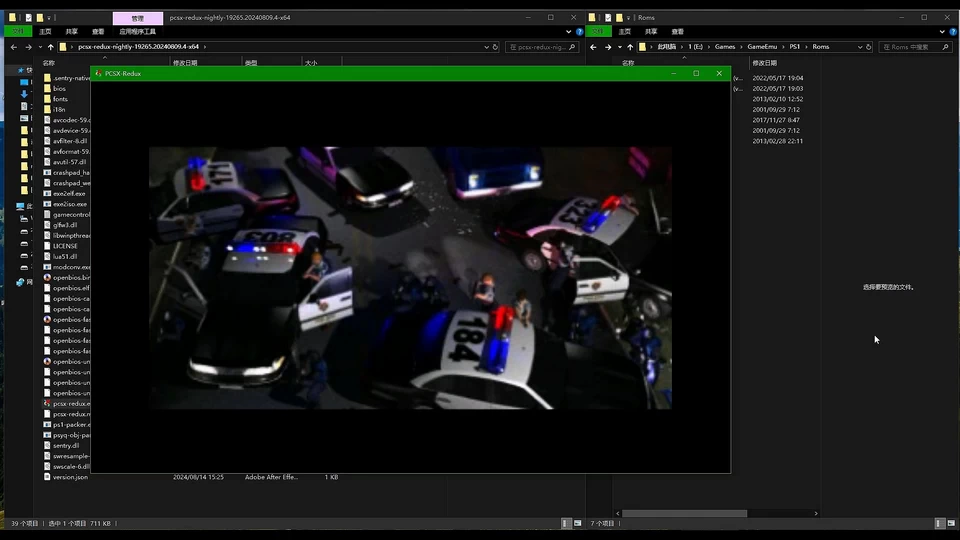Select the sentry.dll file

coord(66,446)
